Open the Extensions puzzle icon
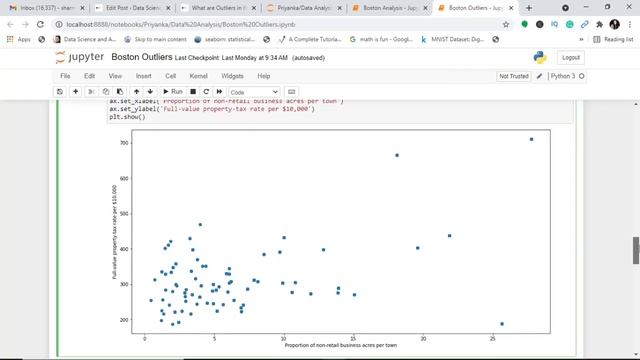This screenshot has width=640, height=360. (600, 24)
